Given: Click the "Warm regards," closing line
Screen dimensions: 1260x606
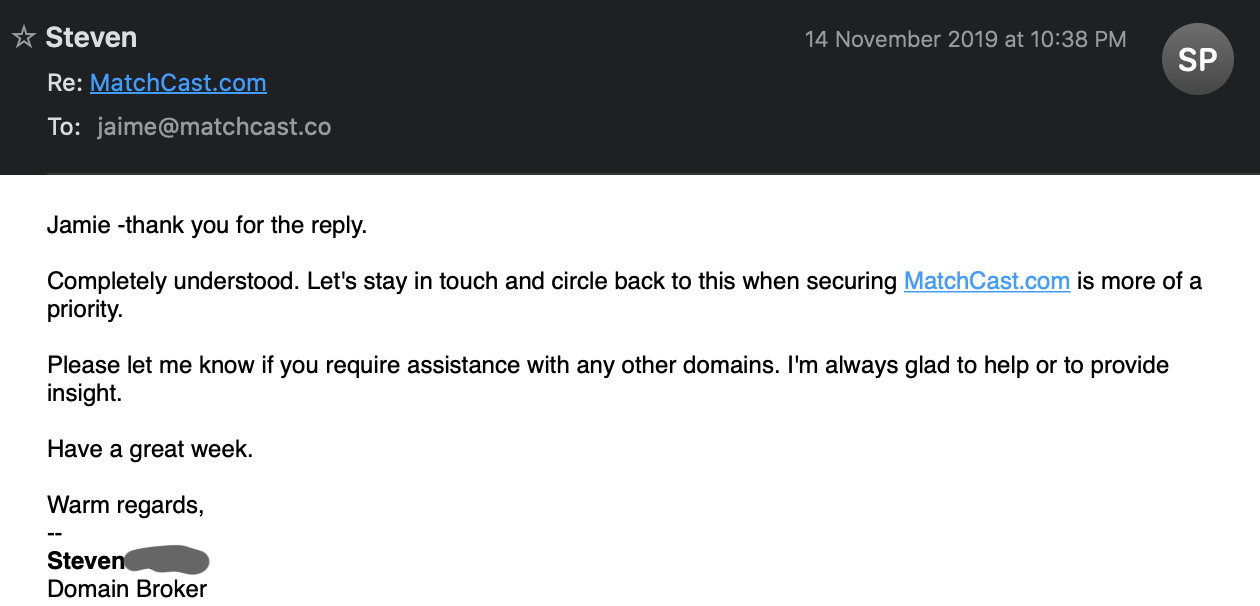Looking at the screenshot, I should coord(125,505).
